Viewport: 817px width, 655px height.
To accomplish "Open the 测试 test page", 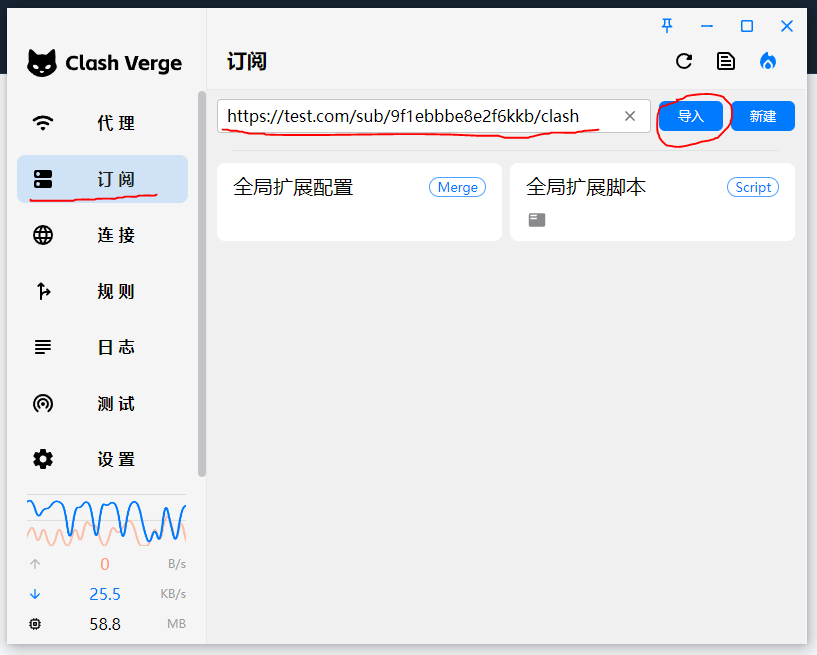I will tap(102, 404).
